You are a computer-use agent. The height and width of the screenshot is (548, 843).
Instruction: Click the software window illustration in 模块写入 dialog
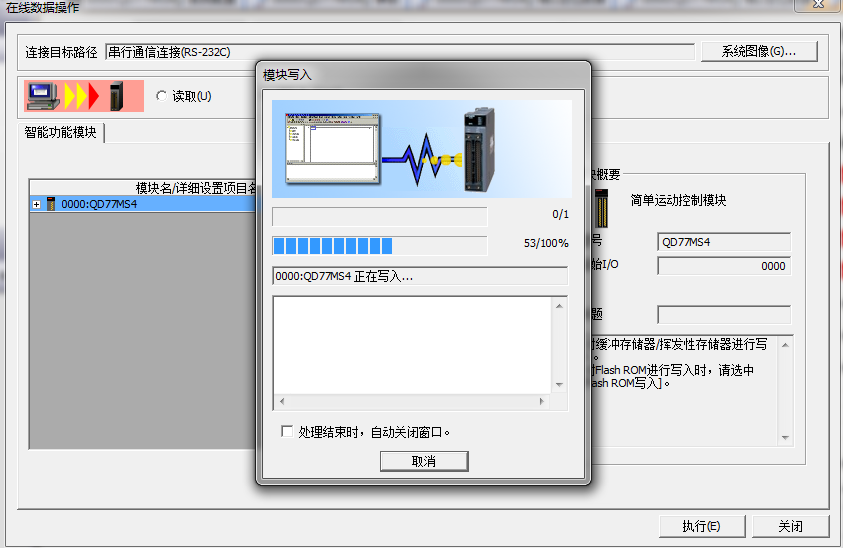click(332, 150)
